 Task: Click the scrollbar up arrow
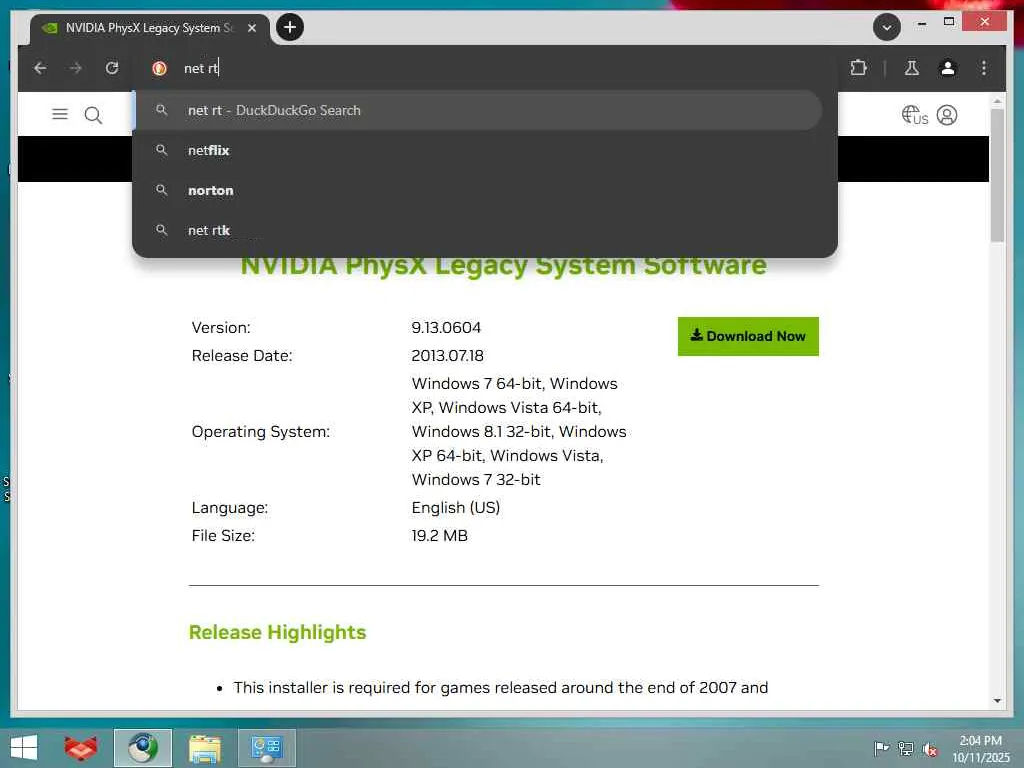997,101
